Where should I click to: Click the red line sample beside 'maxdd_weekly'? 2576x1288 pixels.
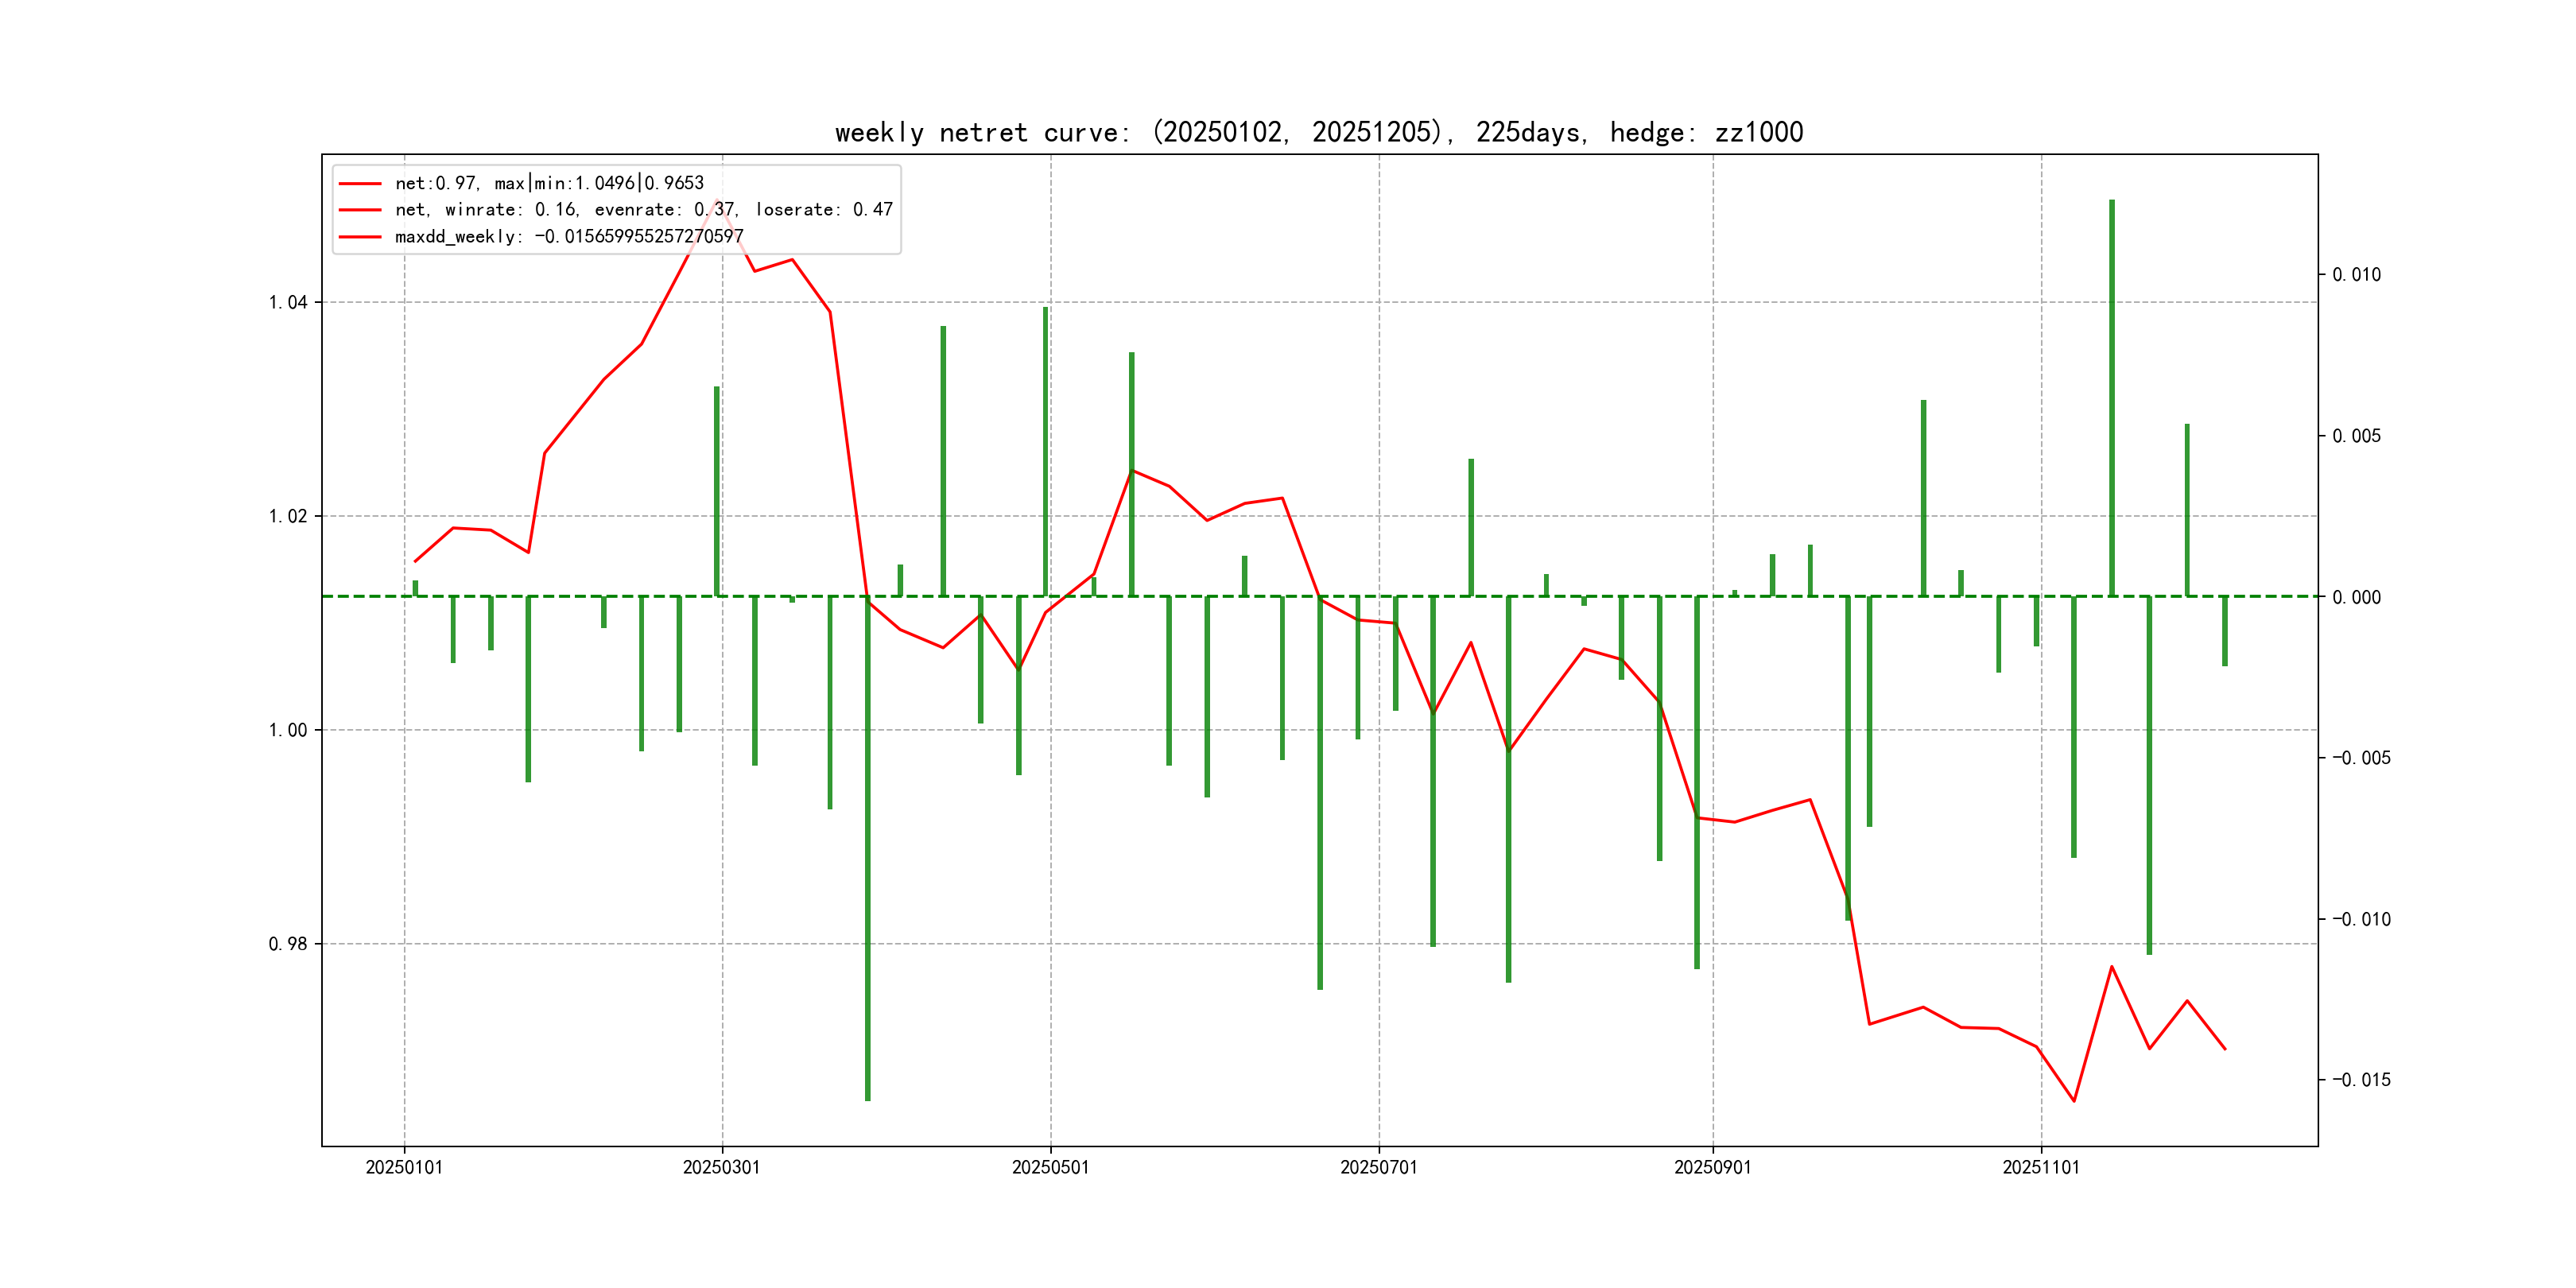coord(360,237)
